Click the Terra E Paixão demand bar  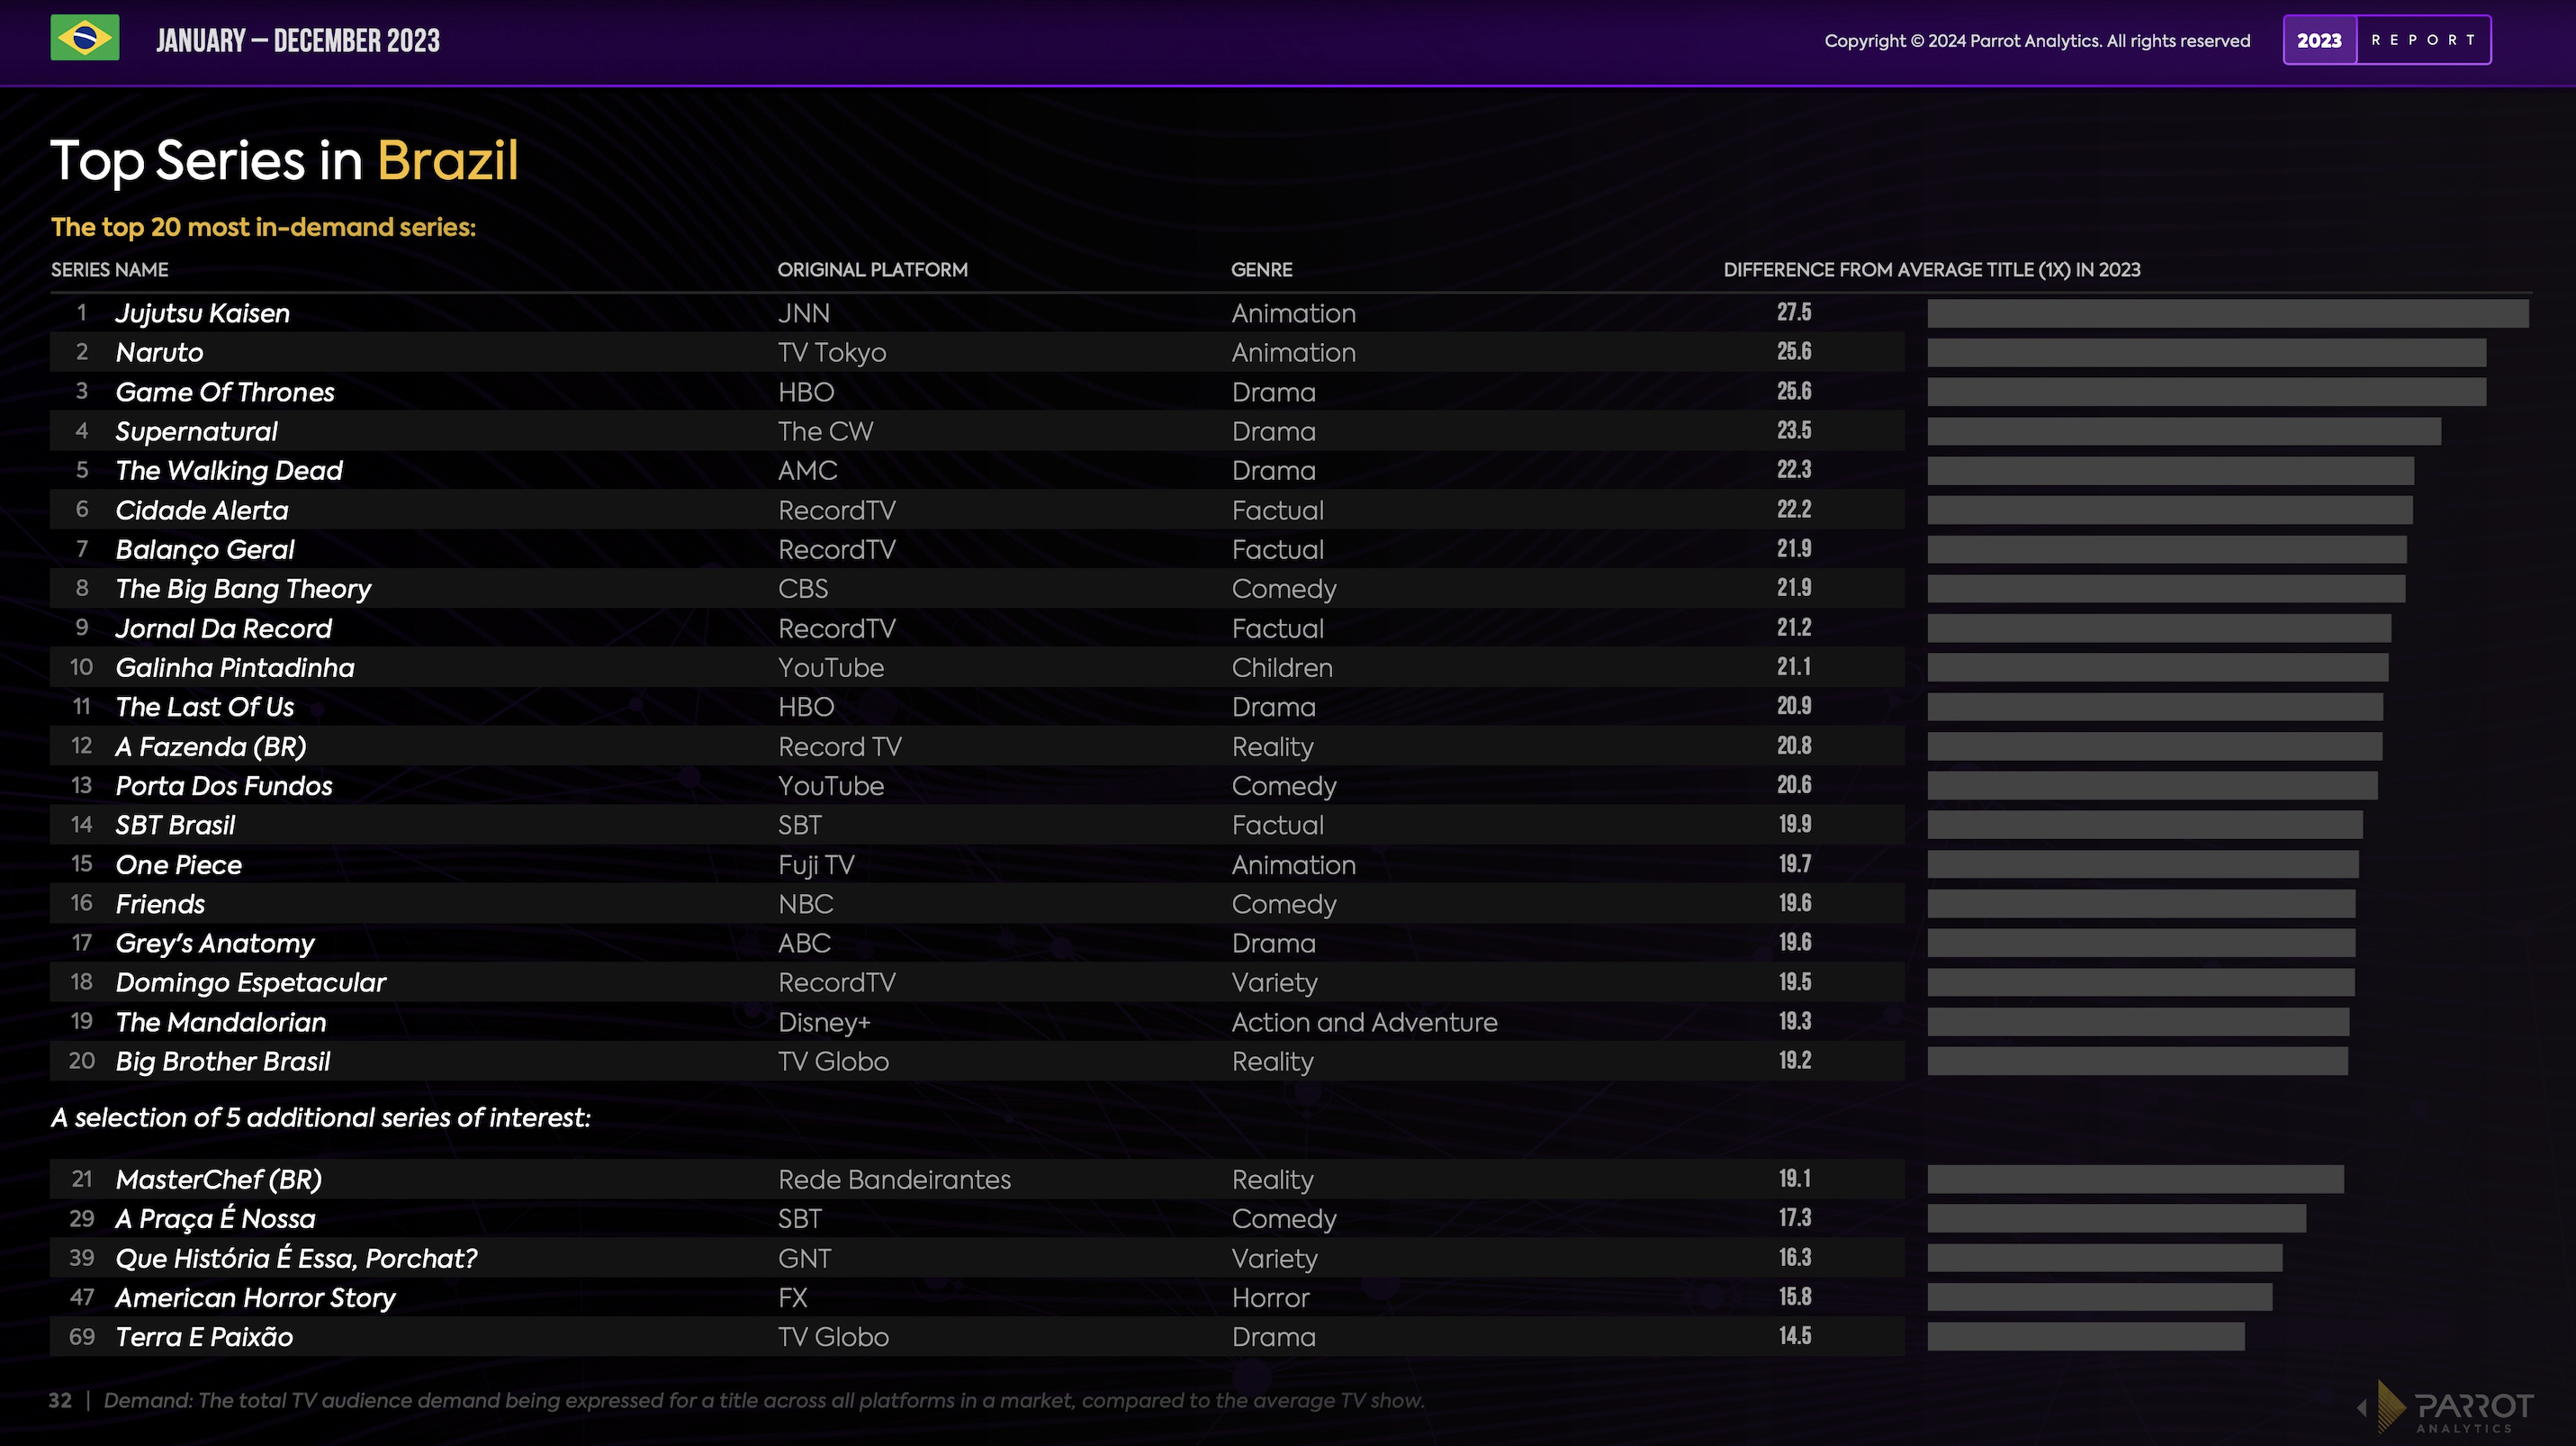[x=2086, y=1337]
